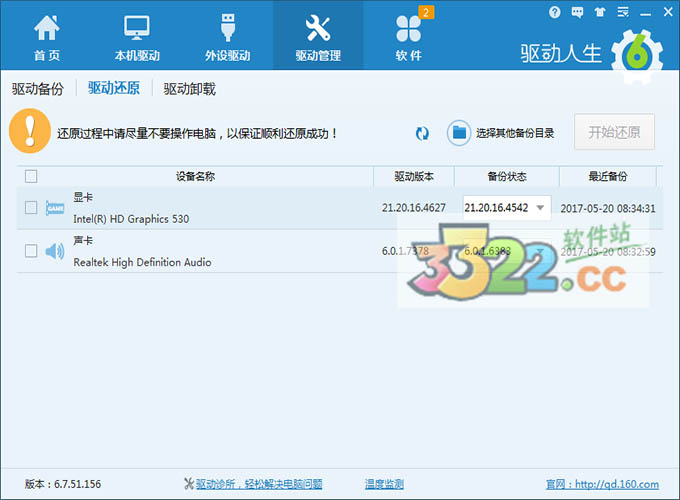Click version text 6.7.51.156
The image size is (680, 500).
point(78,484)
